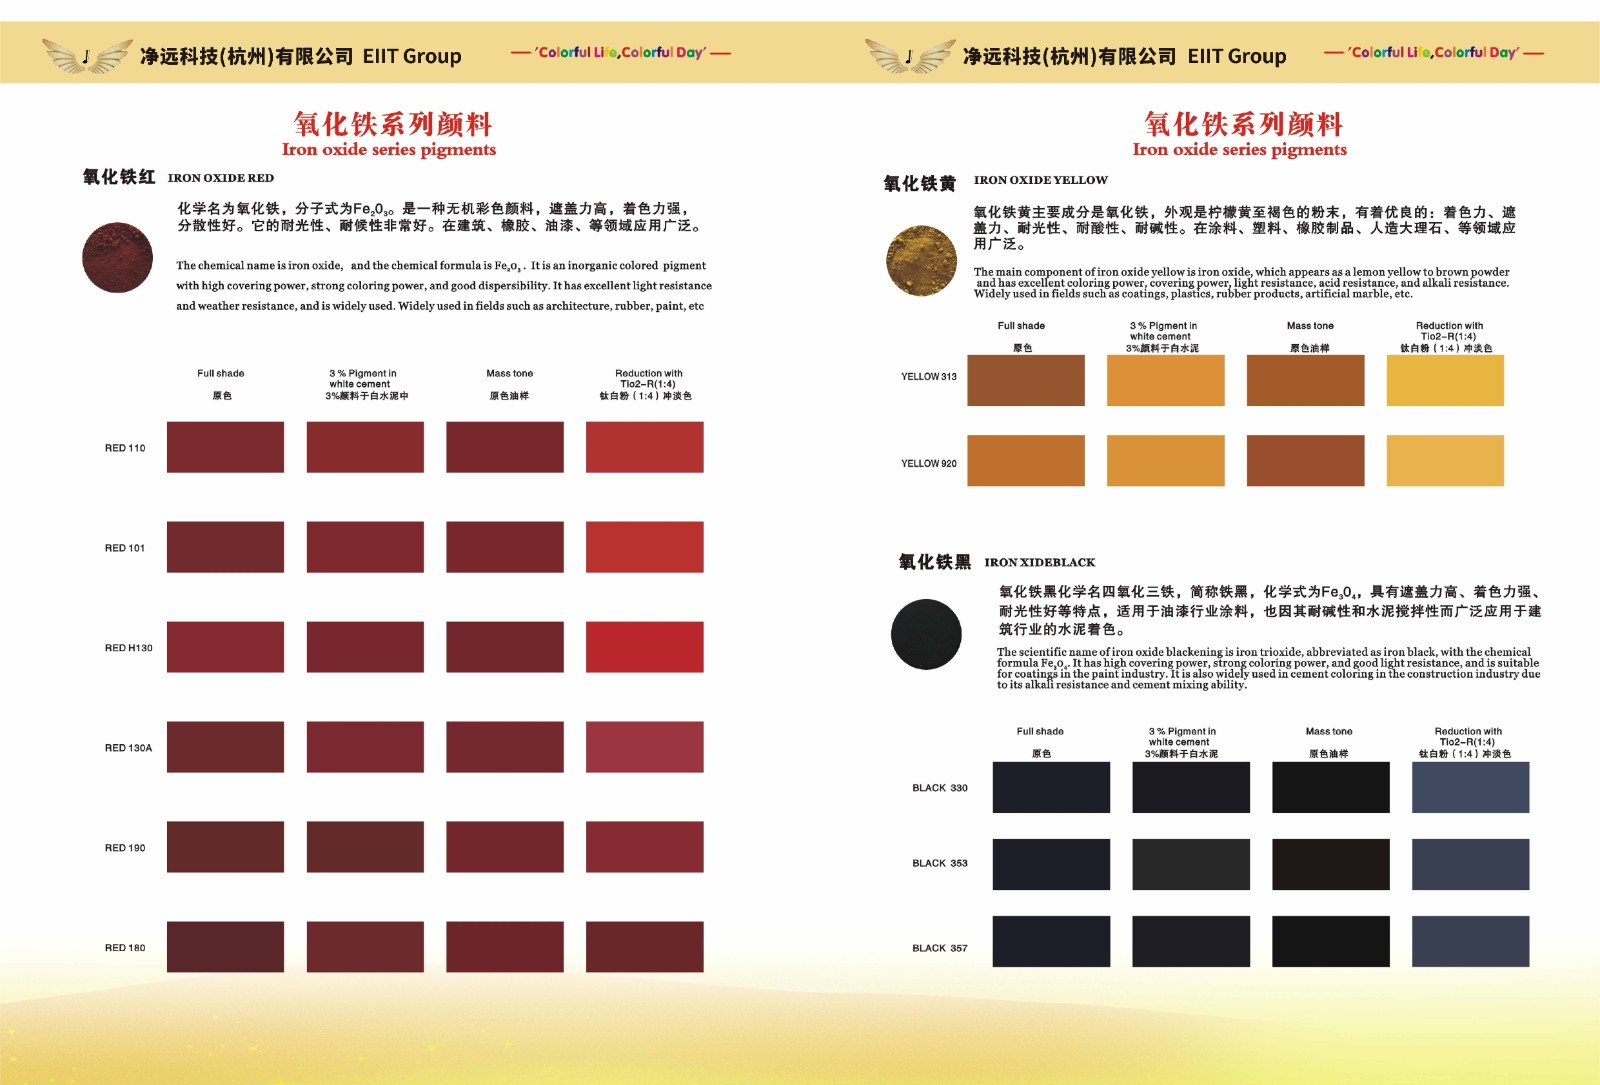Choose the RED 180 Mass tone swatch
Image resolution: width=1600 pixels, height=1085 pixels.
pyautogui.click(x=505, y=947)
